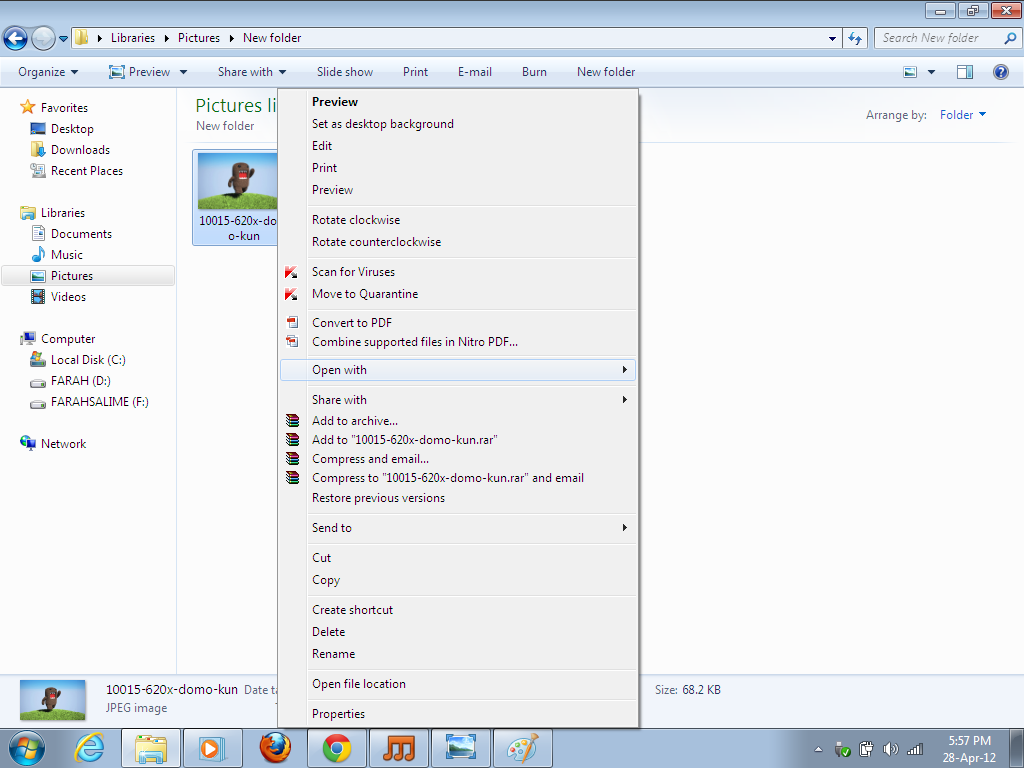The height and width of the screenshot is (768, 1024).
Task: Open the Paint palette taskbar icon
Action: [x=522, y=748]
